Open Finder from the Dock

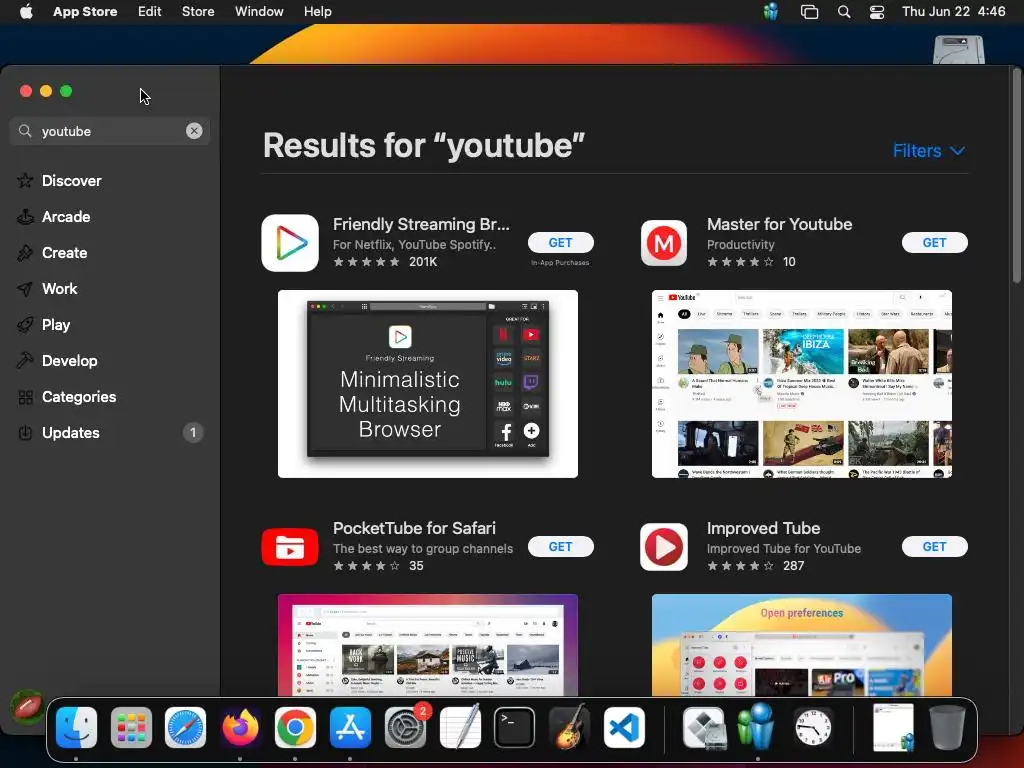(x=76, y=728)
